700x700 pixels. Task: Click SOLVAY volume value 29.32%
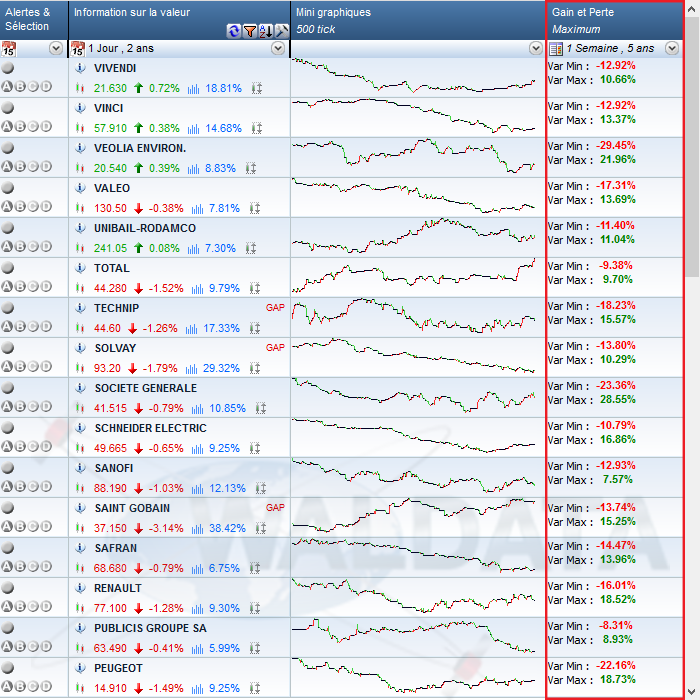(x=221, y=368)
